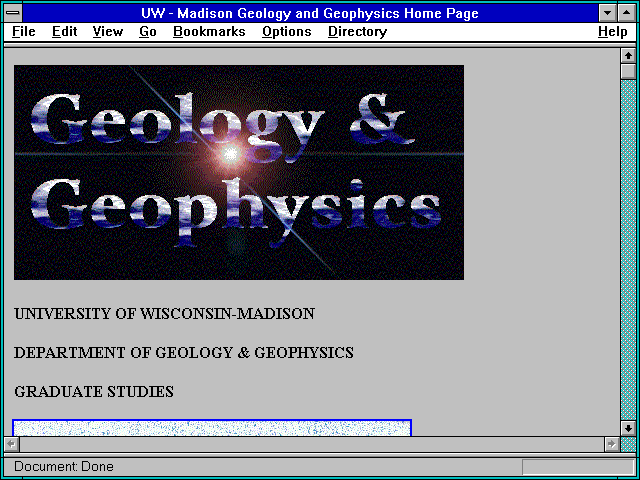Click the vertical scrollbar up arrow
The width and height of the screenshot is (640, 480).
point(628,56)
